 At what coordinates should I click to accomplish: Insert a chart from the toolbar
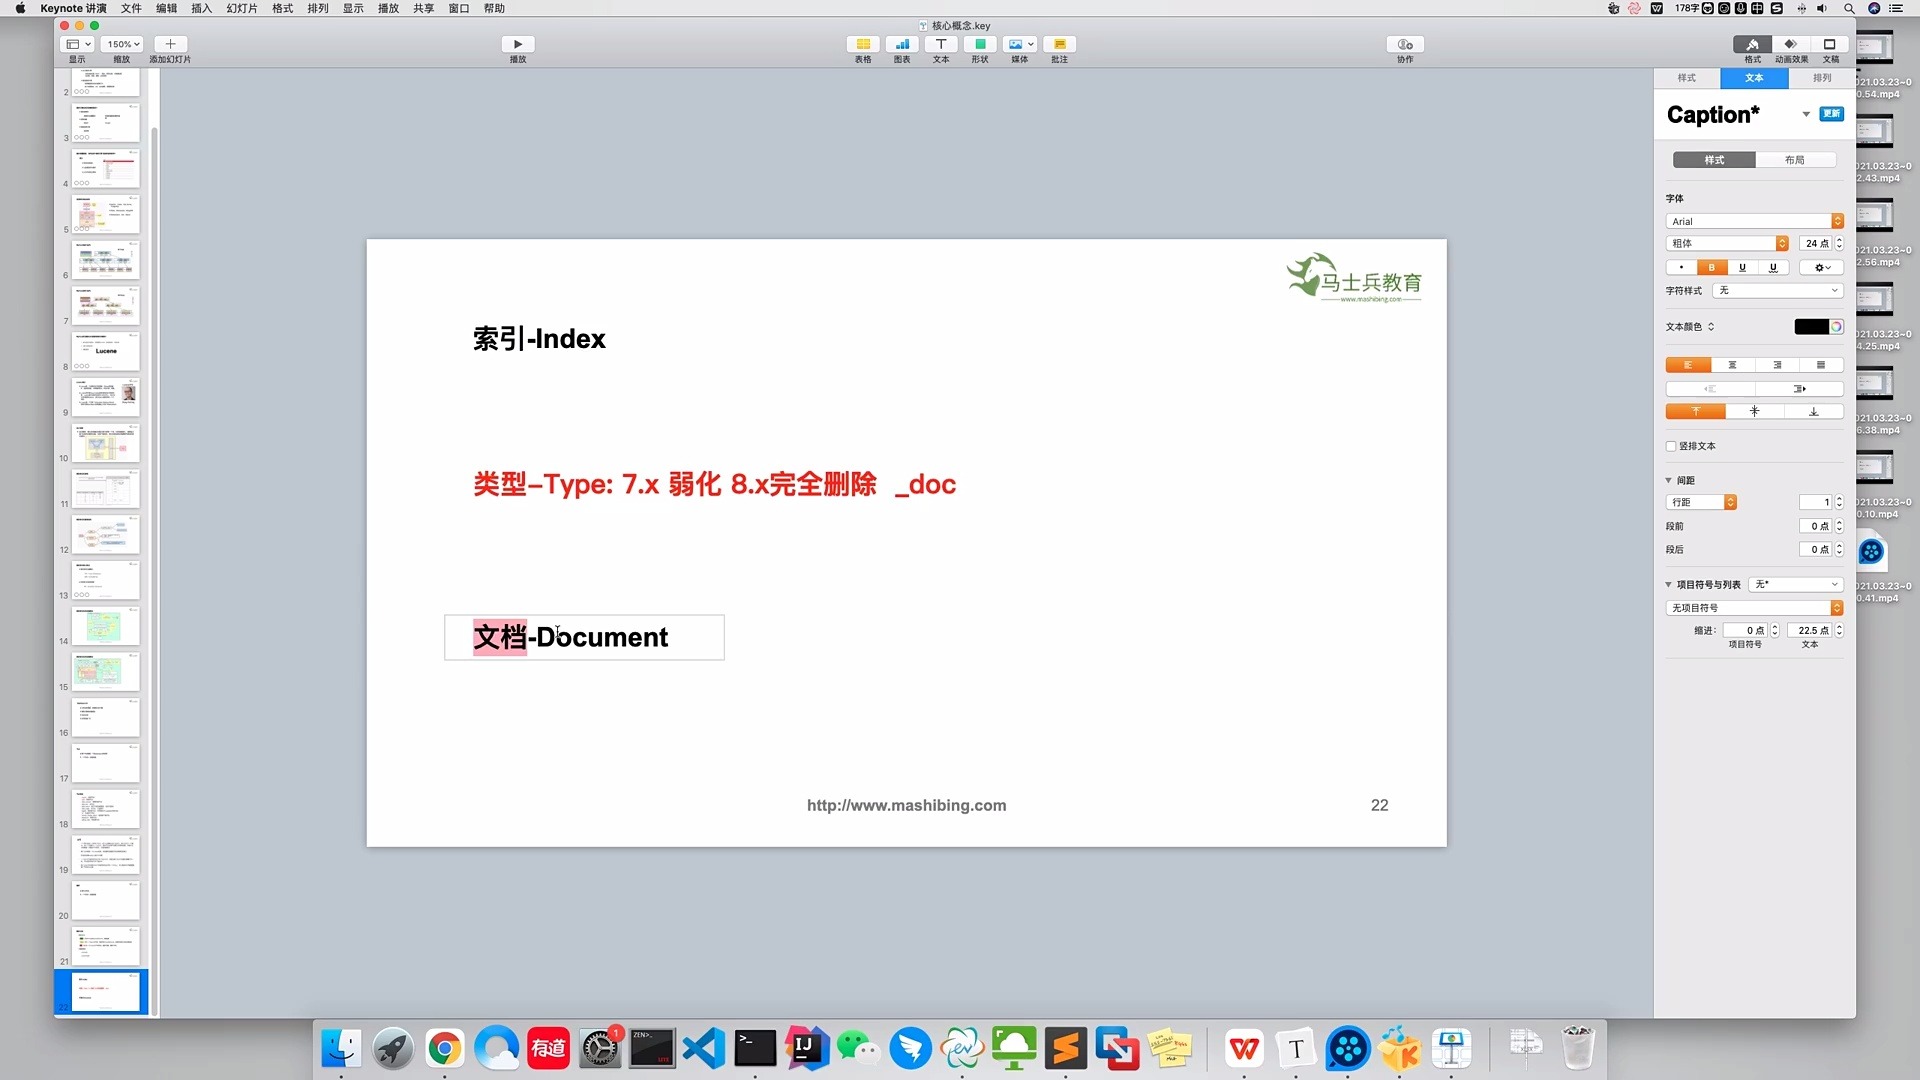901,44
